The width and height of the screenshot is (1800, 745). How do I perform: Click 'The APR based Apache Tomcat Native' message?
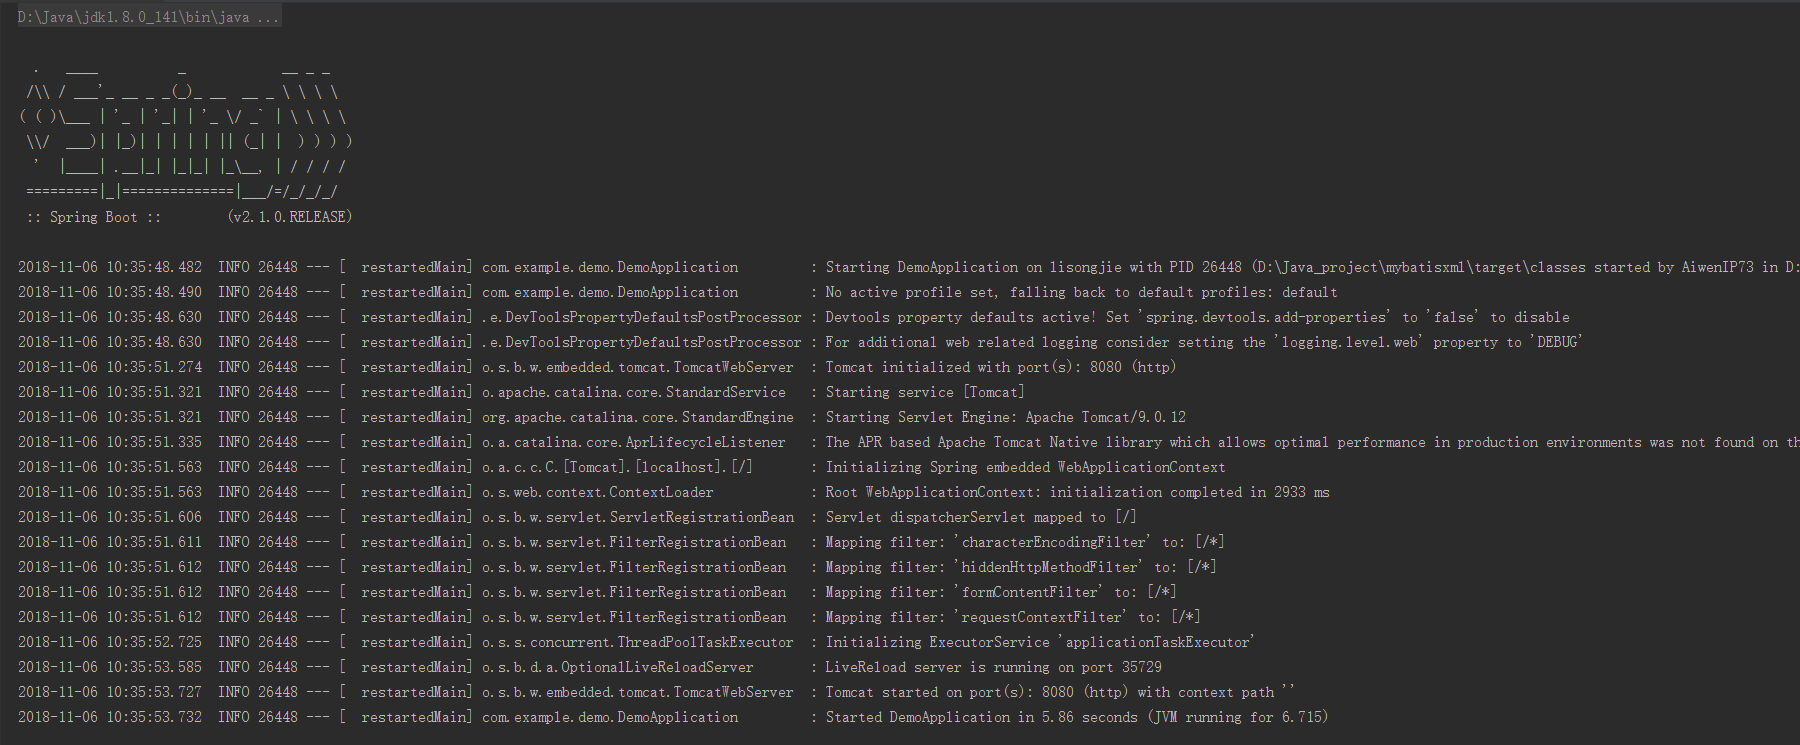pyautogui.click(x=1312, y=442)
